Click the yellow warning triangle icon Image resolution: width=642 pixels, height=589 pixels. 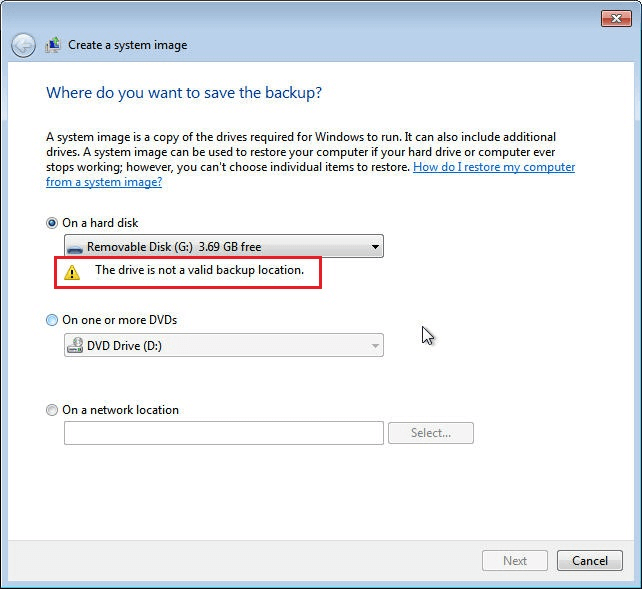72,271
